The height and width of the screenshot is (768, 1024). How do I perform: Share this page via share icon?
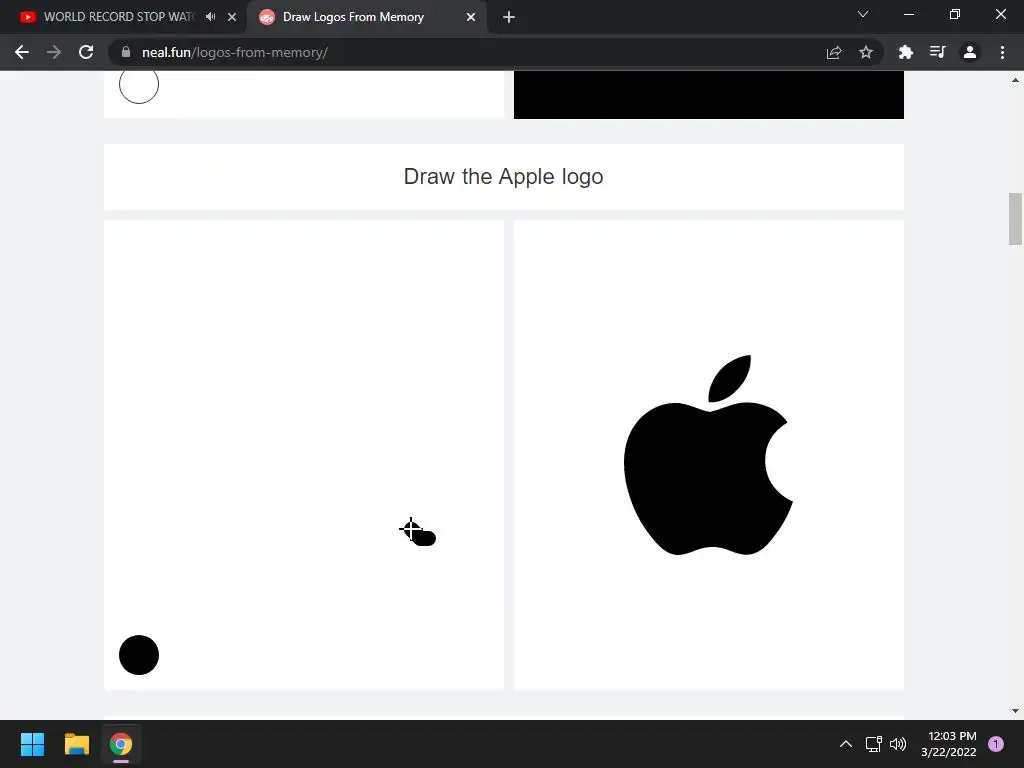click(x=834, y=53)
